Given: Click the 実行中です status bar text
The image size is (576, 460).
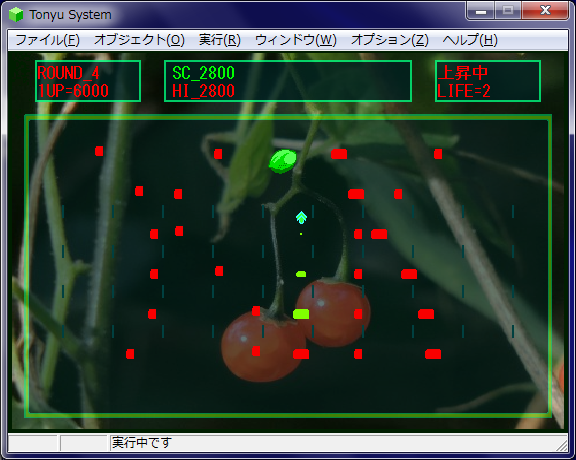Looking at the screenshot, I should click(142, 443).
